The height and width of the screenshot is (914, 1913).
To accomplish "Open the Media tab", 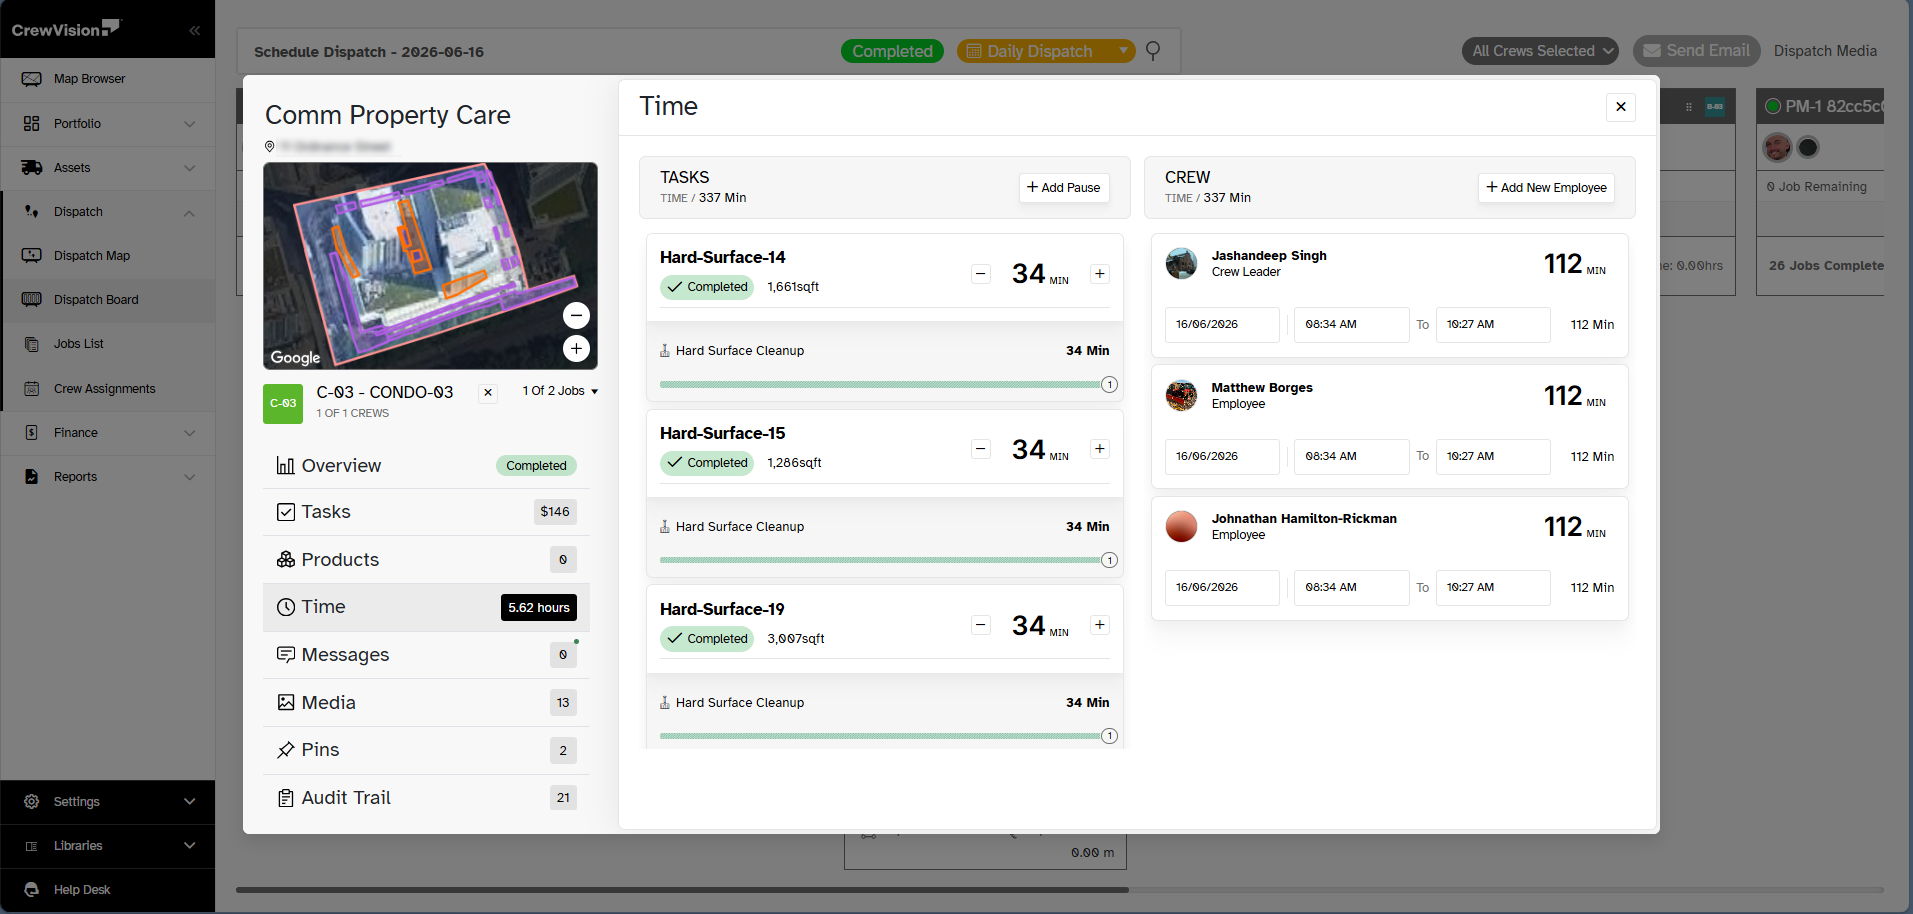I will point(426,703).
